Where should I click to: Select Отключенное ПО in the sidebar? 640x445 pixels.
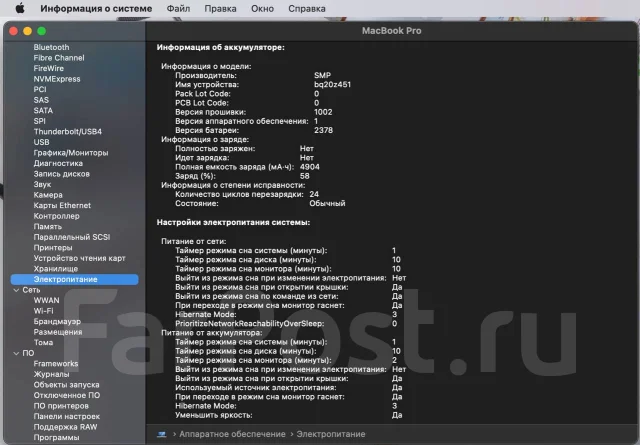(x=67, y=396)
